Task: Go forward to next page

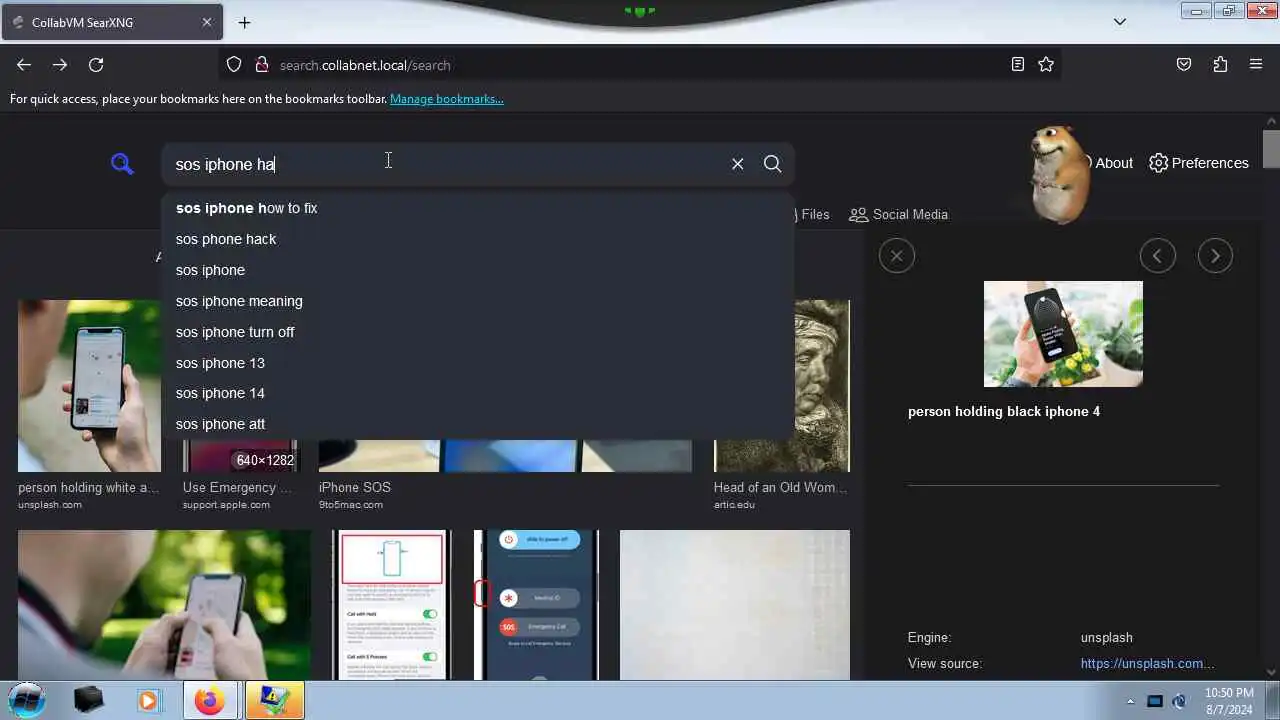Action: click(60, 65)
